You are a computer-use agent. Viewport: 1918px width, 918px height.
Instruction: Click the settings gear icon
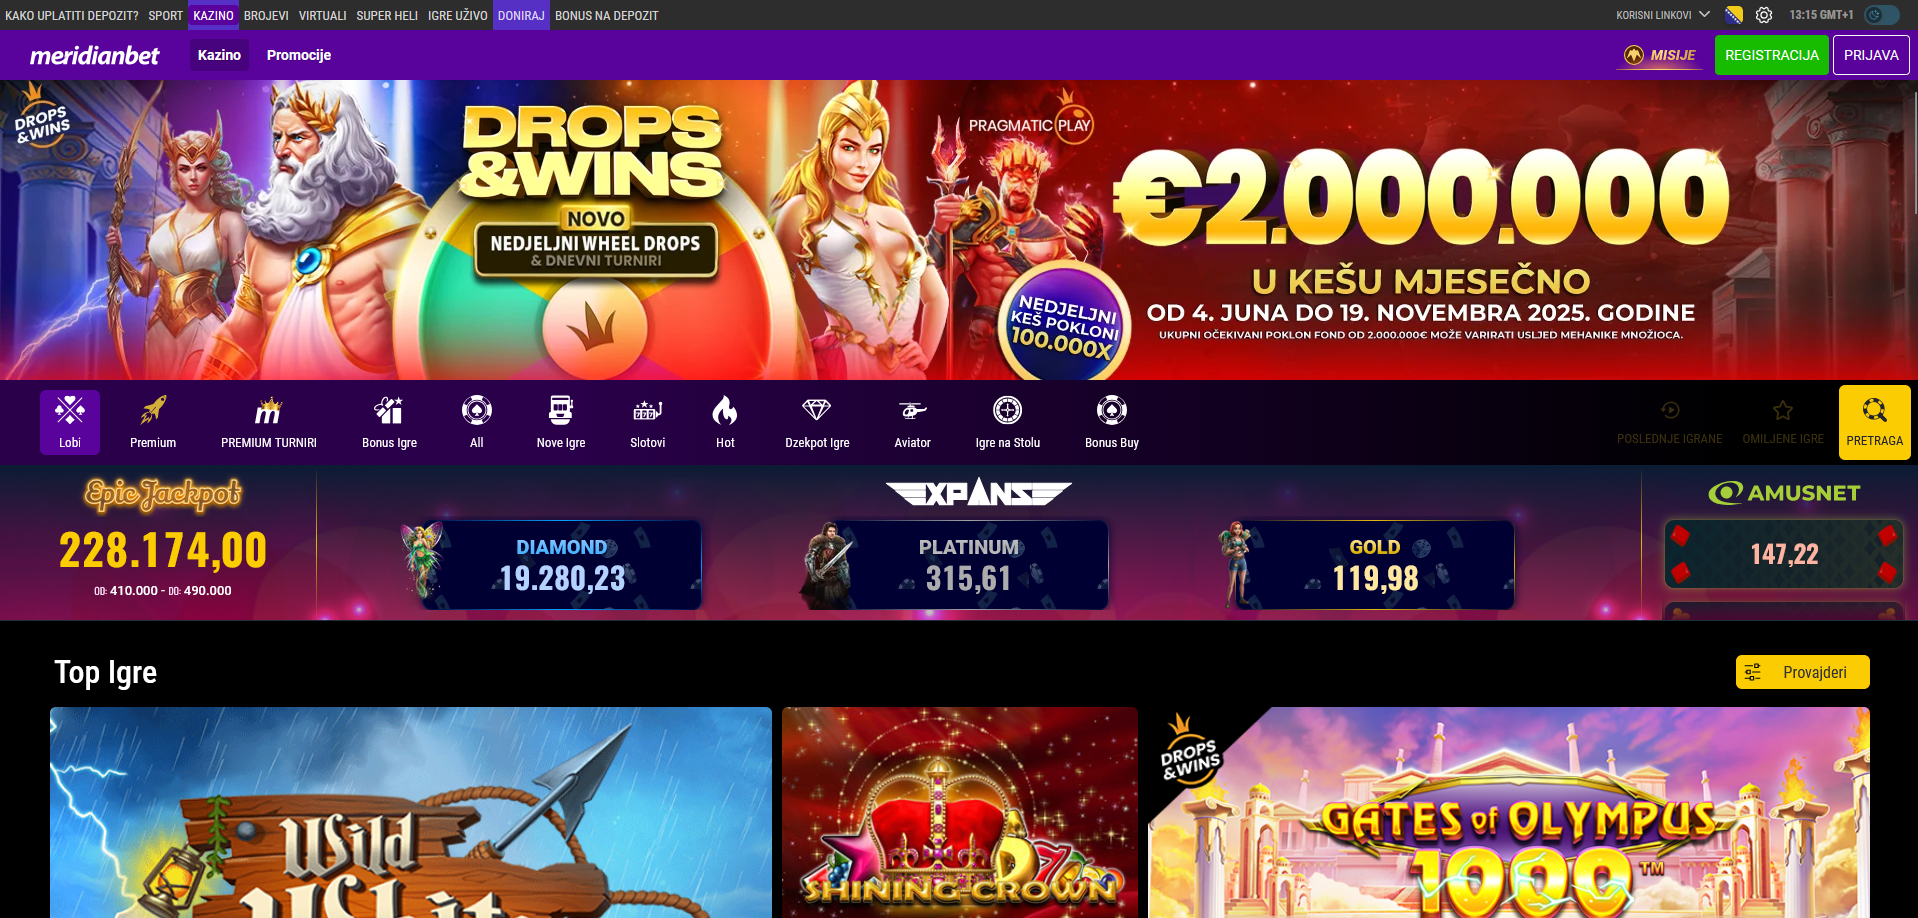[x=1764, y=15]
